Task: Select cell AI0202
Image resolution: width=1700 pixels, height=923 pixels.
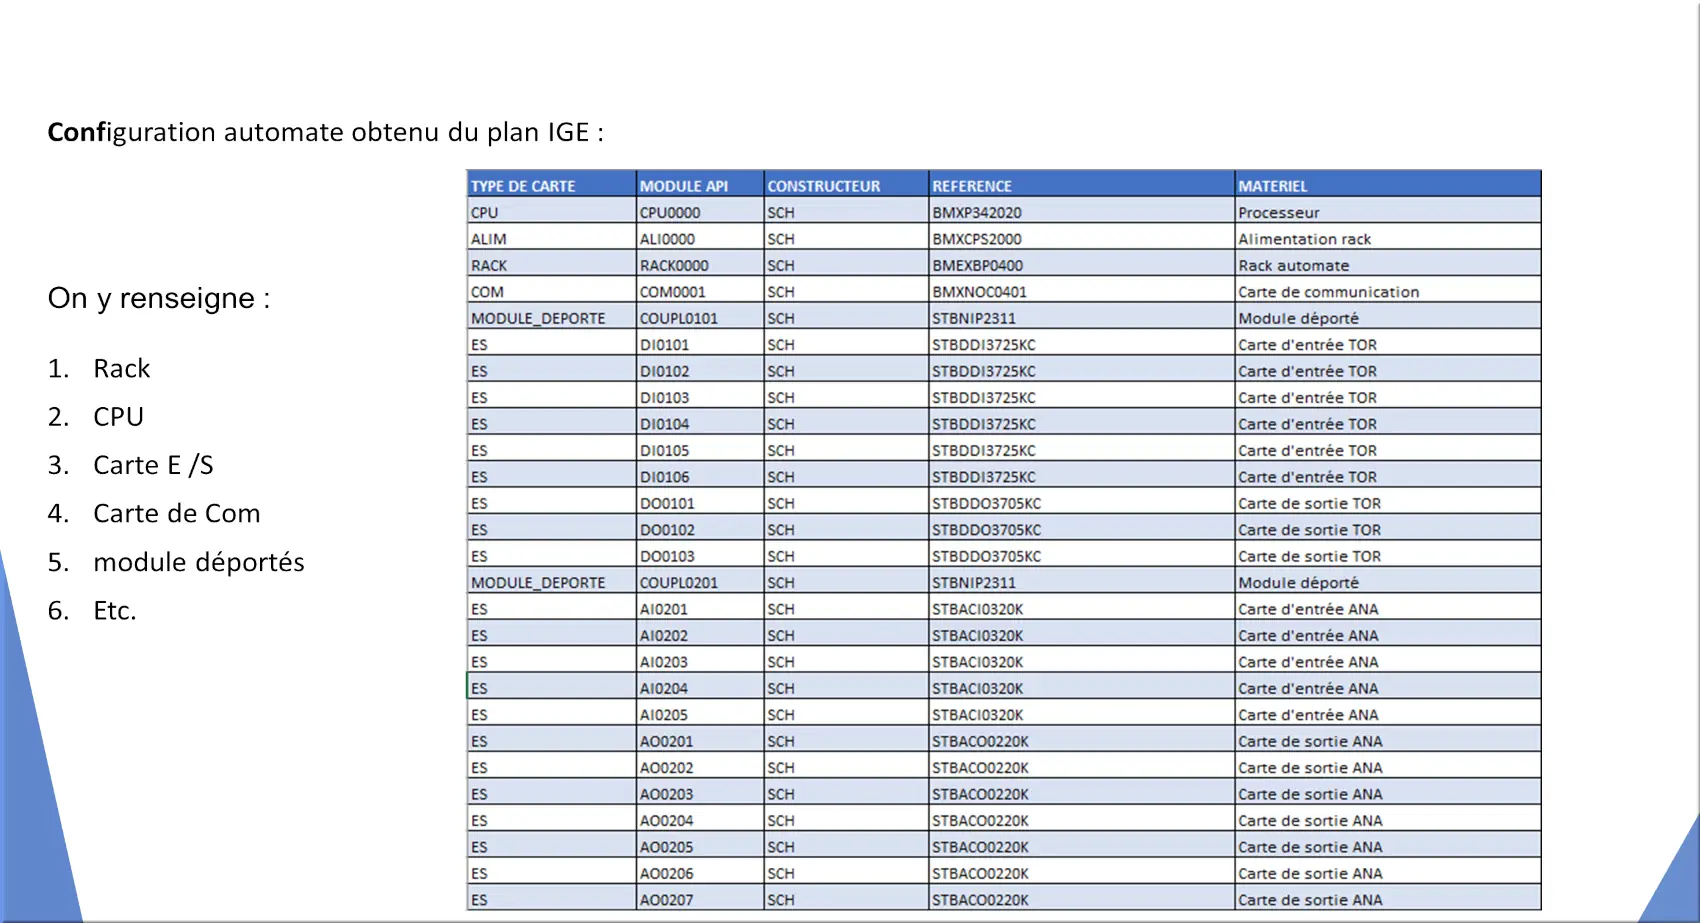Action: pyautogui.click(x=700, y=635)
